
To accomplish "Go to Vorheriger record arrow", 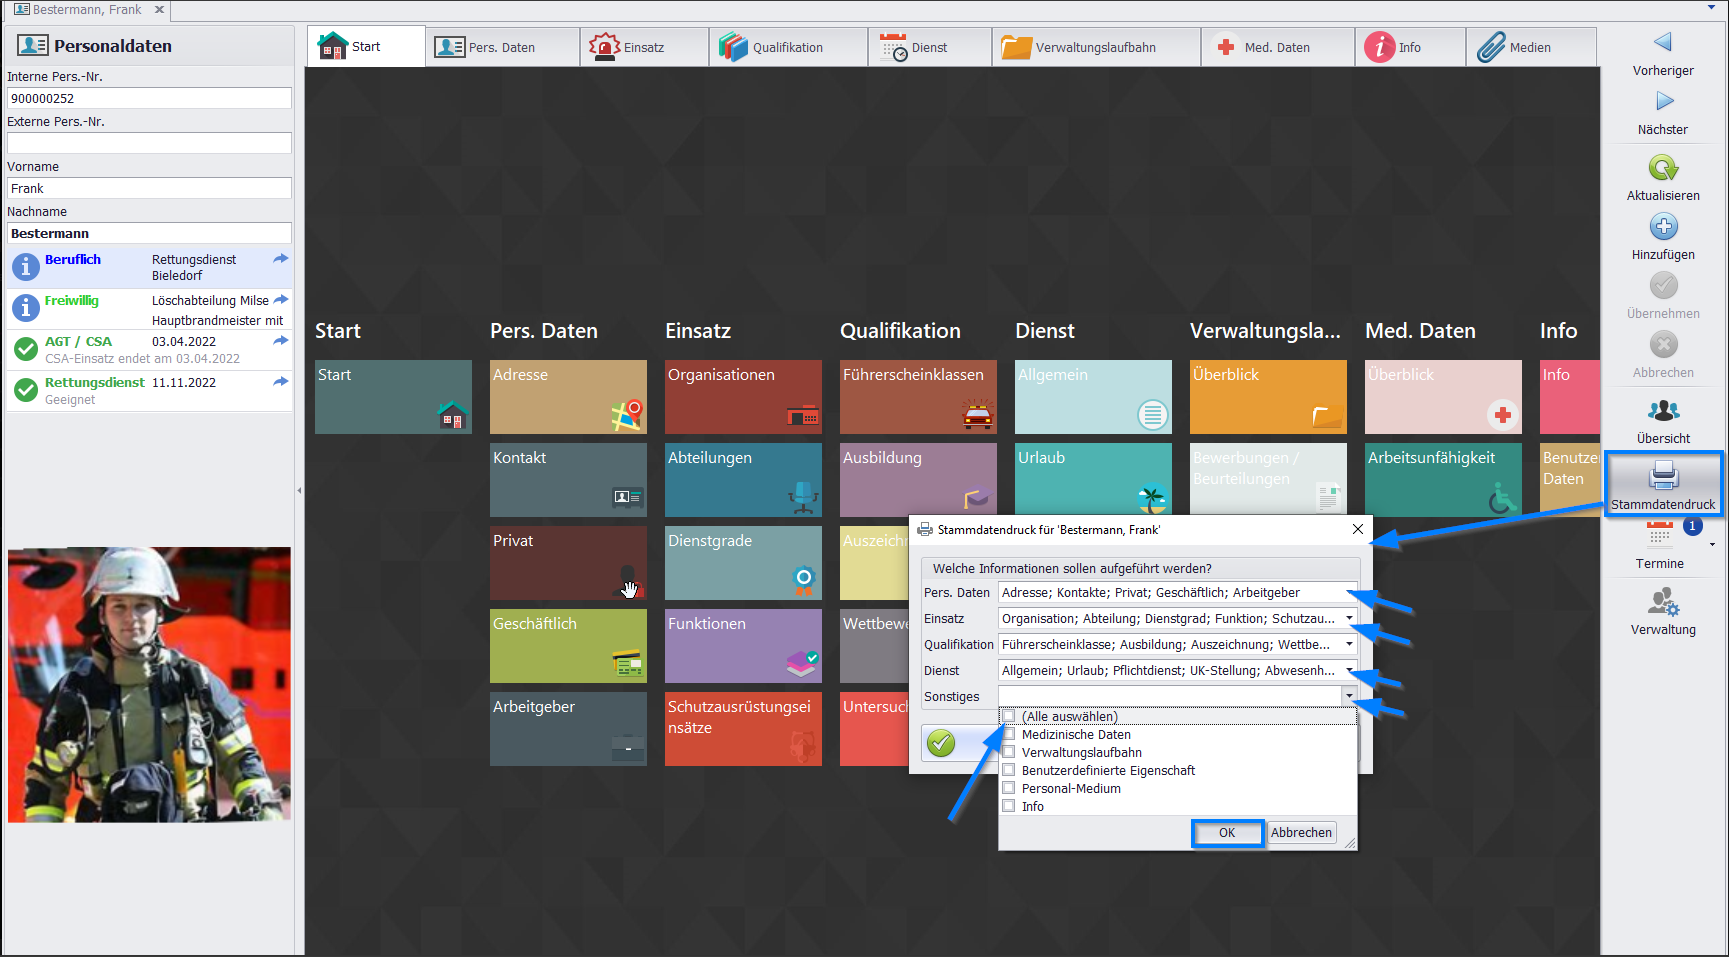I will pyautogui.click(x=1663, y=42).
